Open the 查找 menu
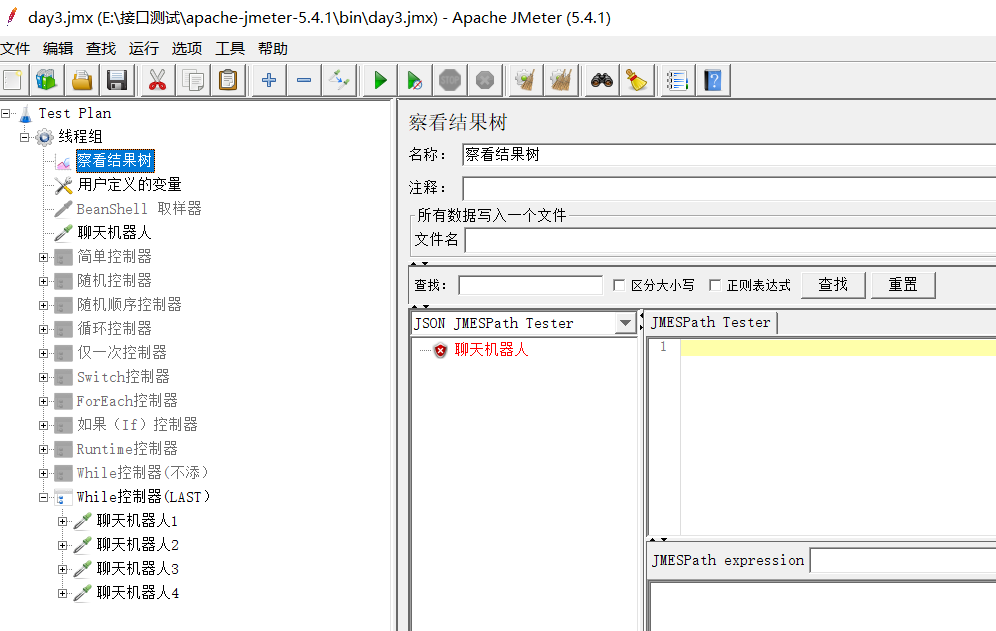Viewport: 996px width, 631px height. 101,49
